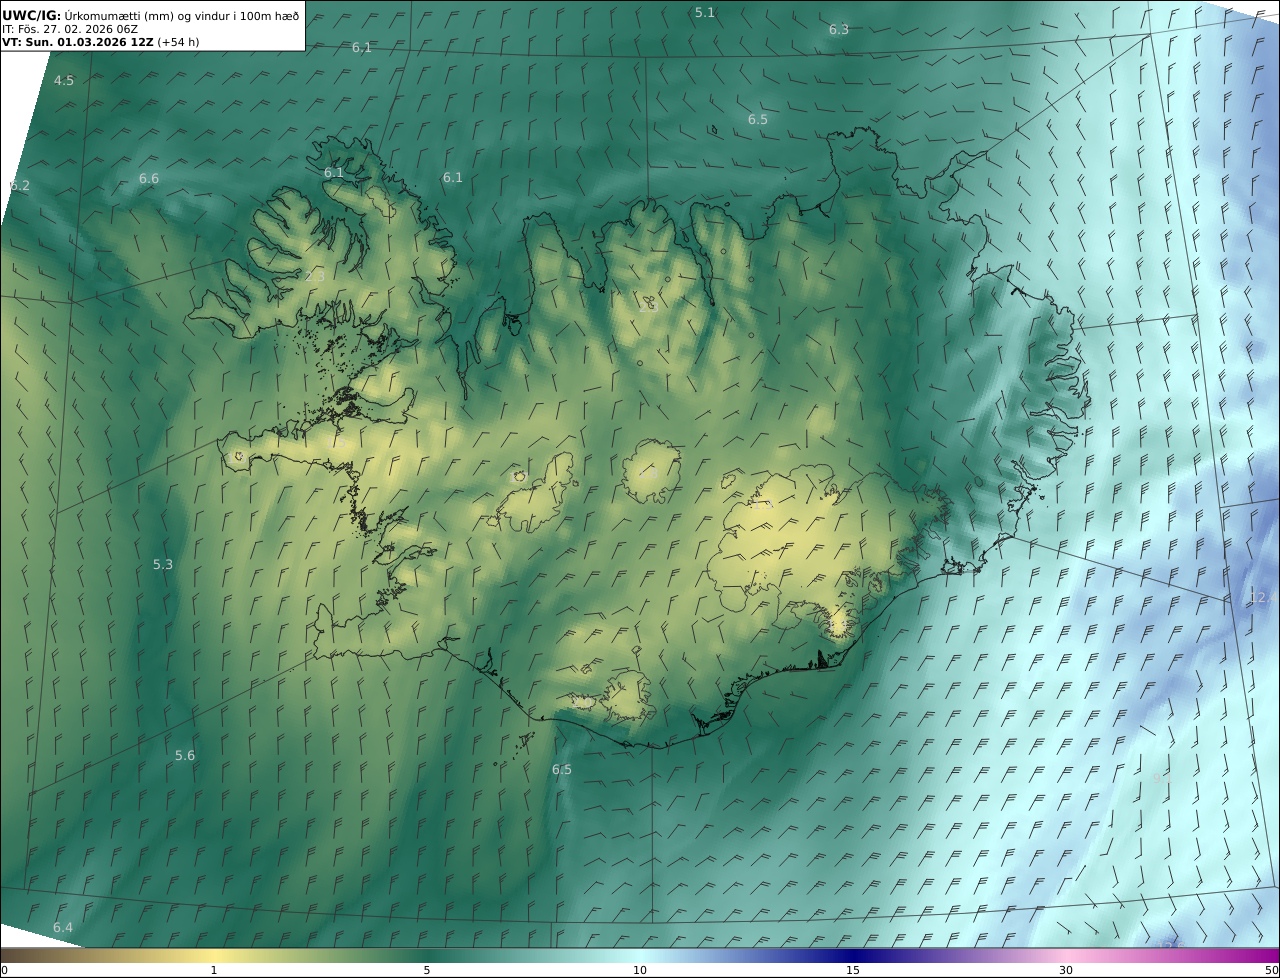Image resolution: width=1280 pixels, height=978 pixels.
Task: Select the 'VT: Sun. 01.03.2026 12Z' line
Action: coord(78,42)
